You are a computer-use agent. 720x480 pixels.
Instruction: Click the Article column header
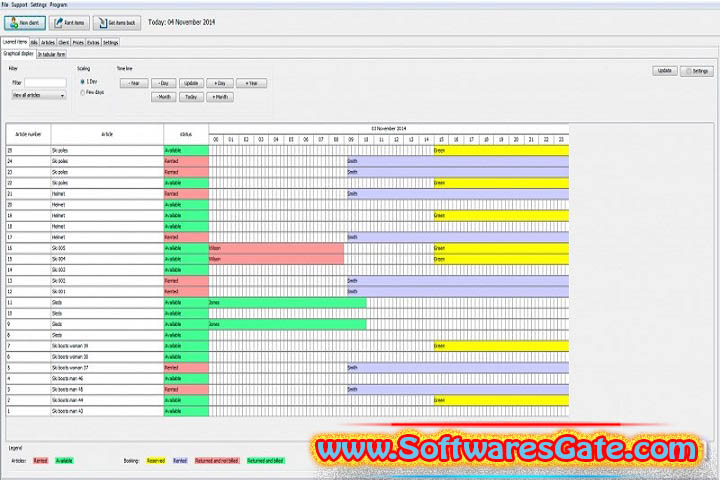tap(107, 134)
